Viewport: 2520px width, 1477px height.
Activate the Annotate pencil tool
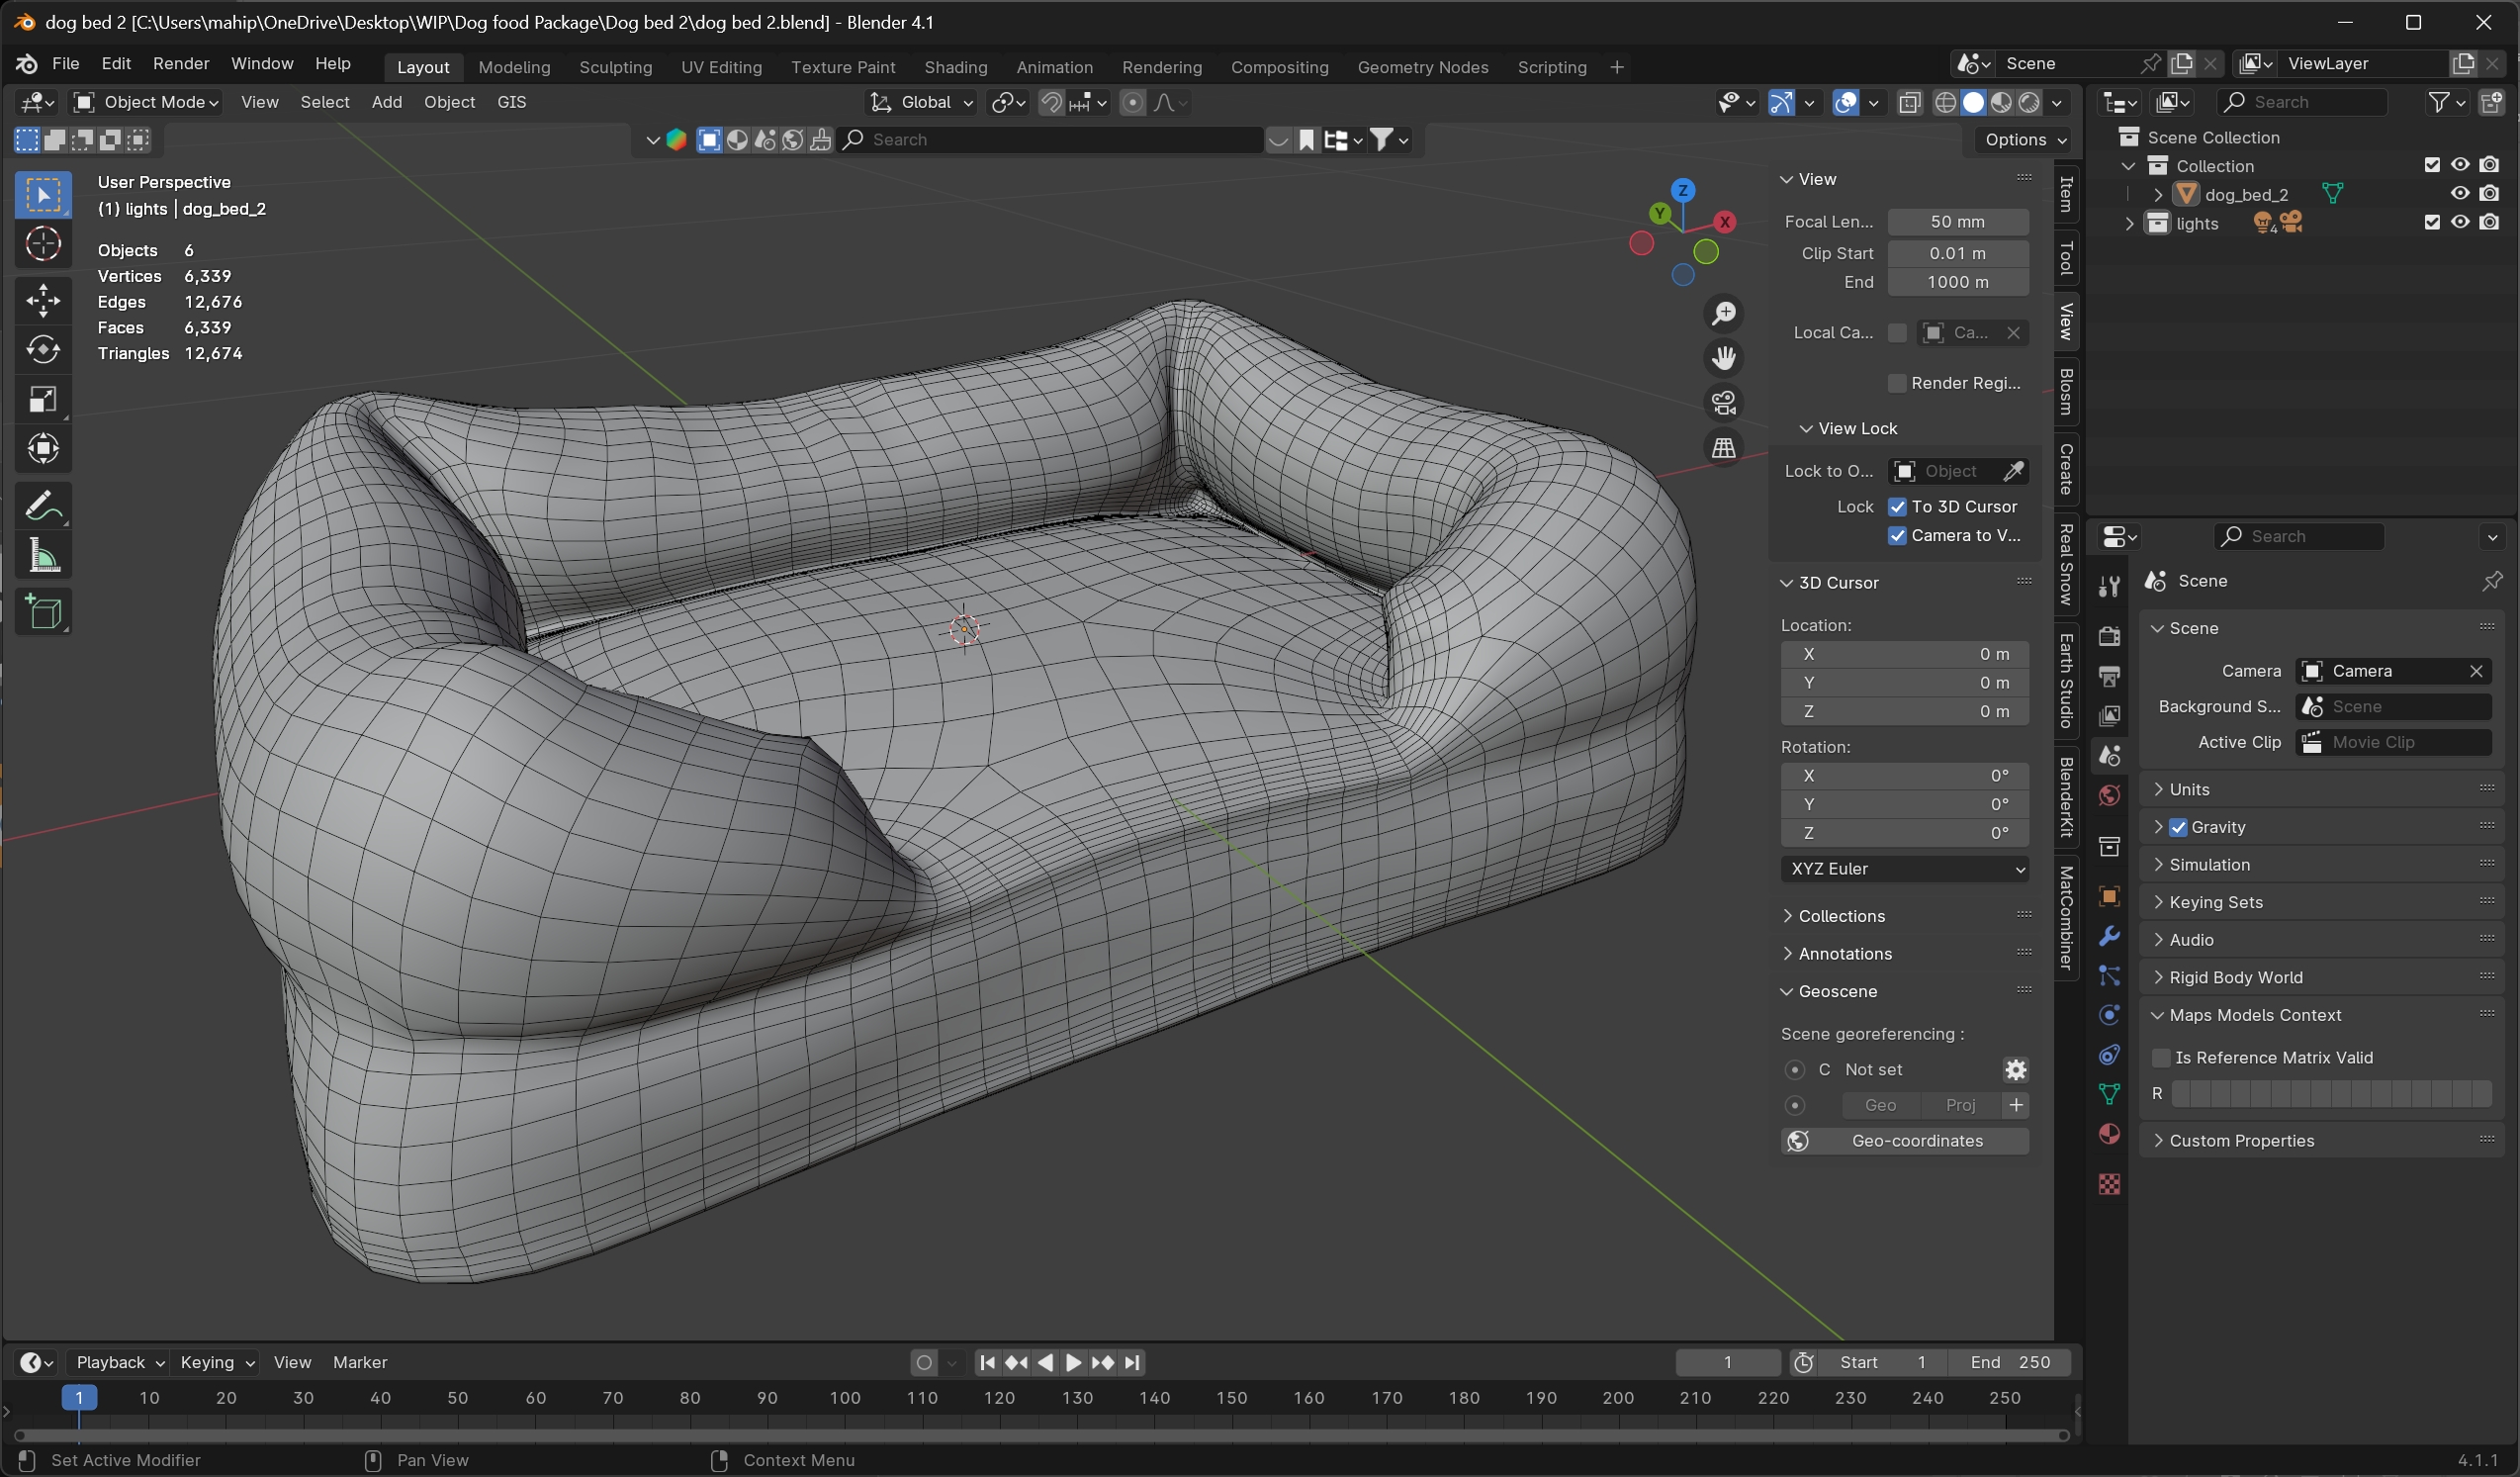[x=43, y=507]
